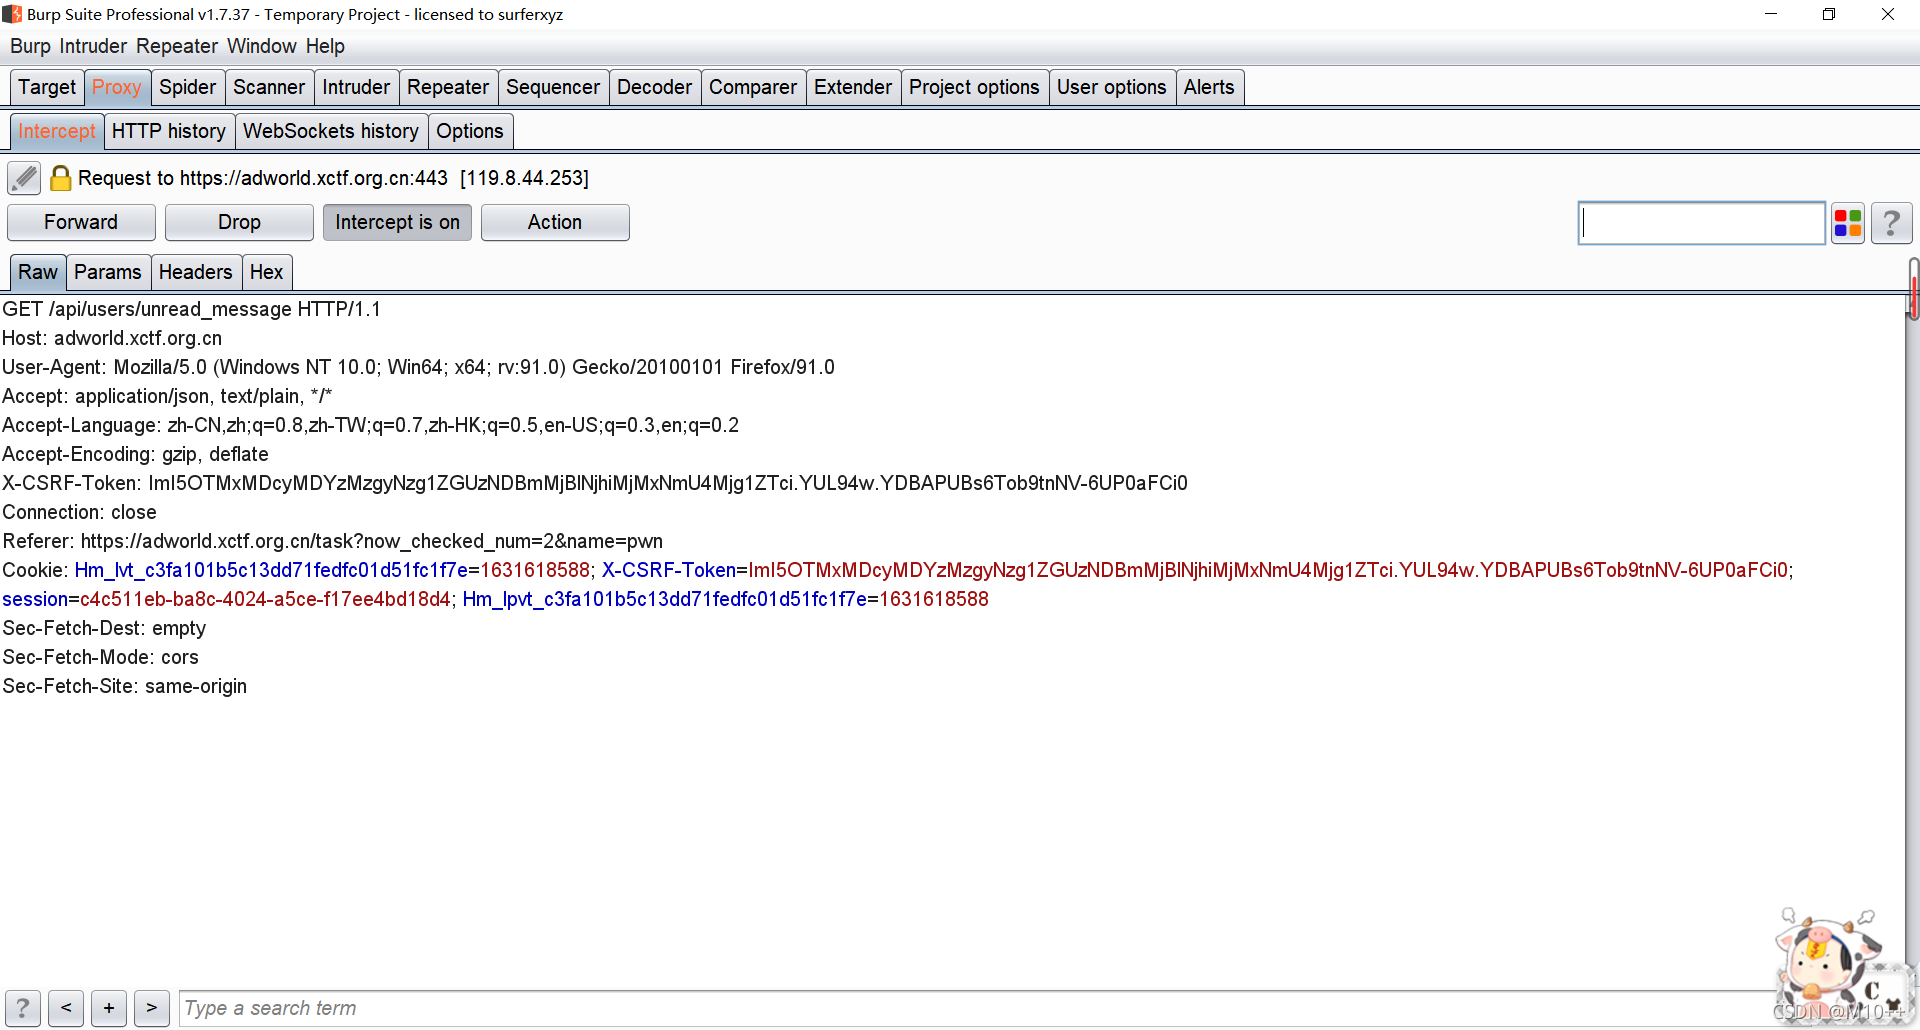1920x1030 pixels.
Task: Switch to the Sequencer tab
Action: (x=553, y=87)
